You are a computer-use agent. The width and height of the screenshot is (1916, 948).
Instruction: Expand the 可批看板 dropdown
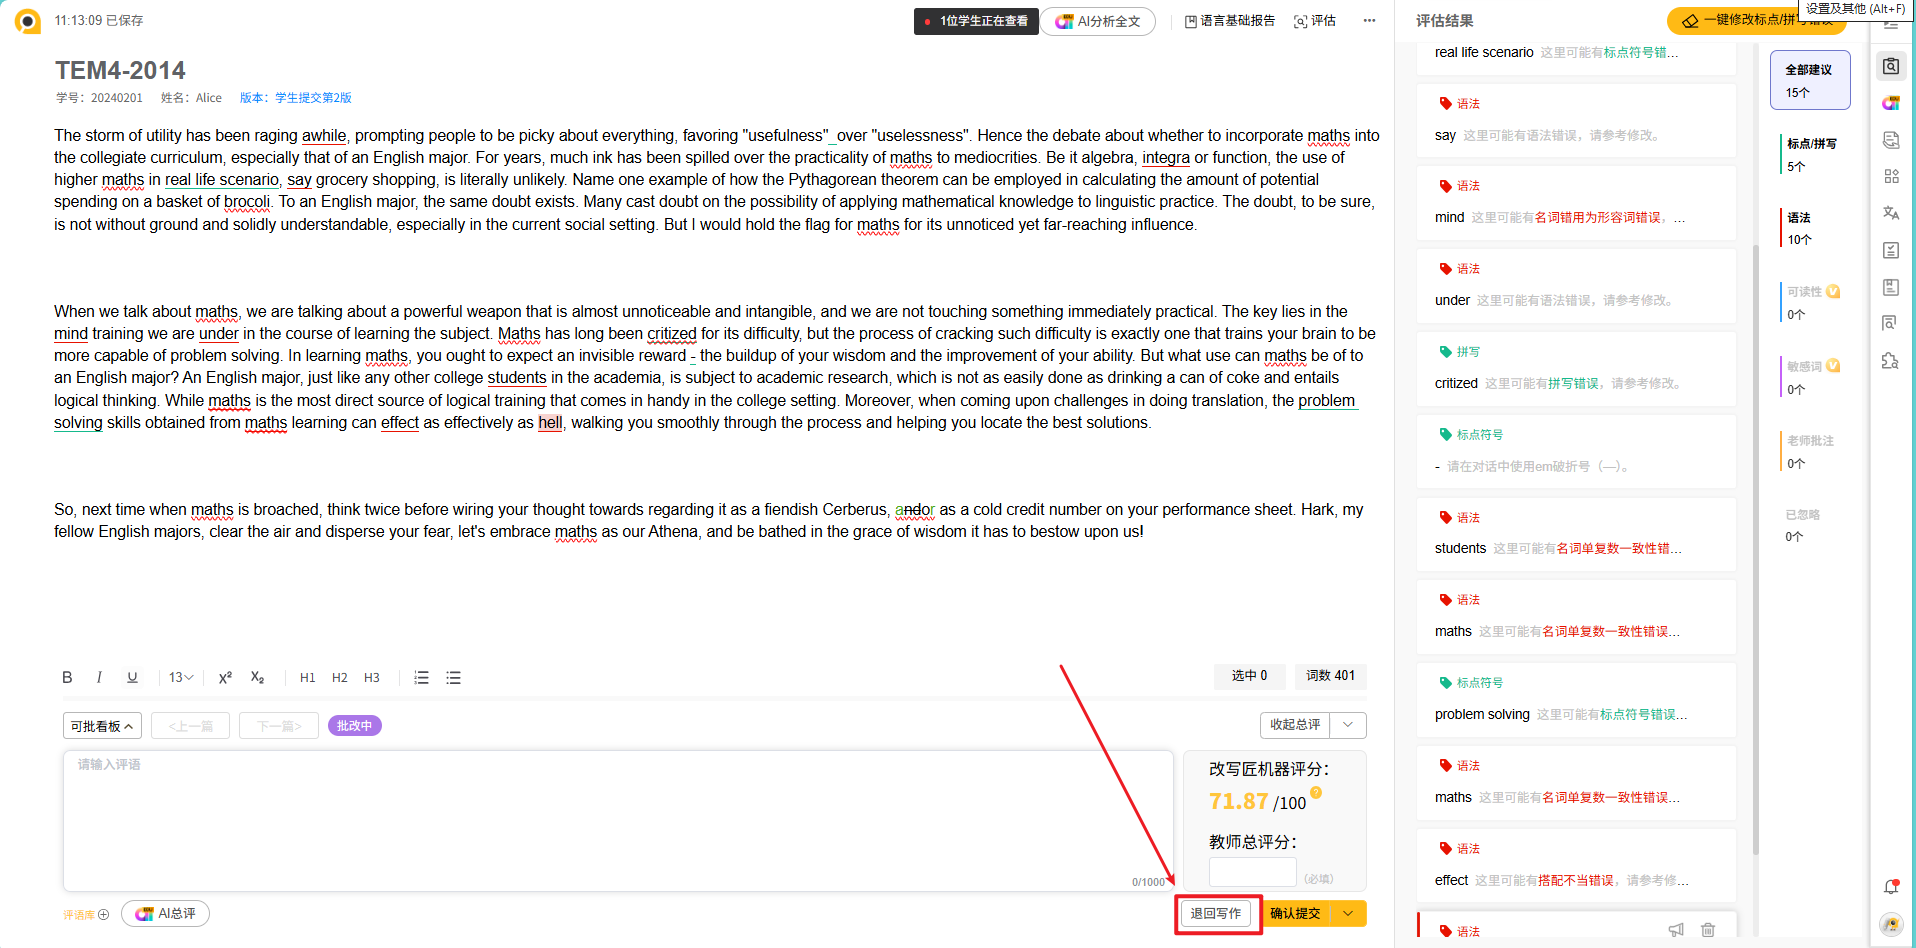(x=102, y=726)
